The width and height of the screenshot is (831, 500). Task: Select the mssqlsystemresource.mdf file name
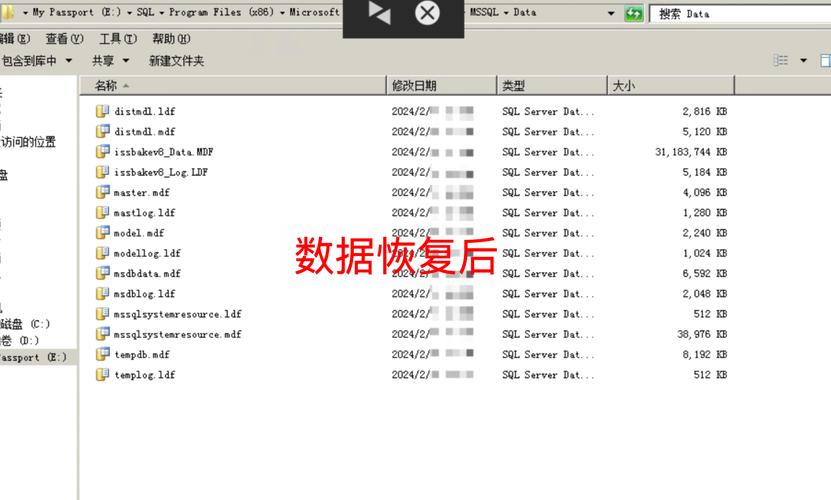178,335
